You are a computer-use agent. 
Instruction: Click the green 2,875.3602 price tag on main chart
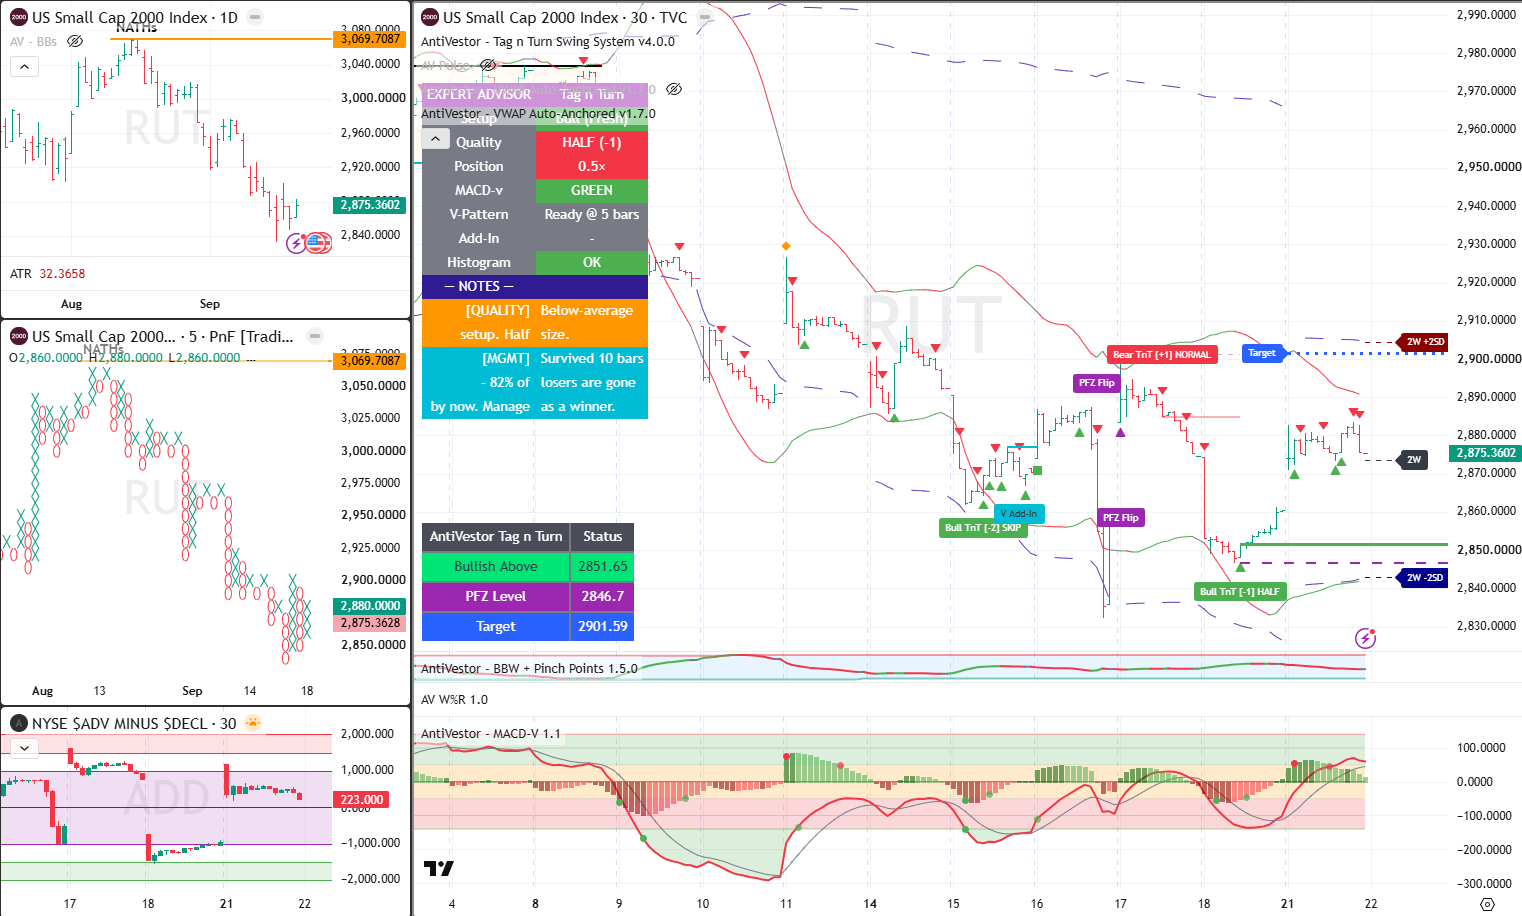(x=1485, y=453)
